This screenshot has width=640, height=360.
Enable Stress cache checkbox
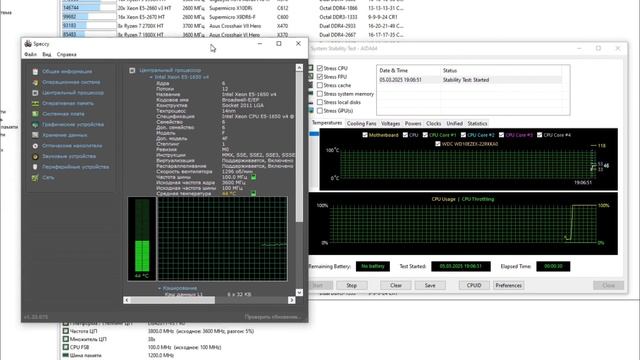[320, 85]
